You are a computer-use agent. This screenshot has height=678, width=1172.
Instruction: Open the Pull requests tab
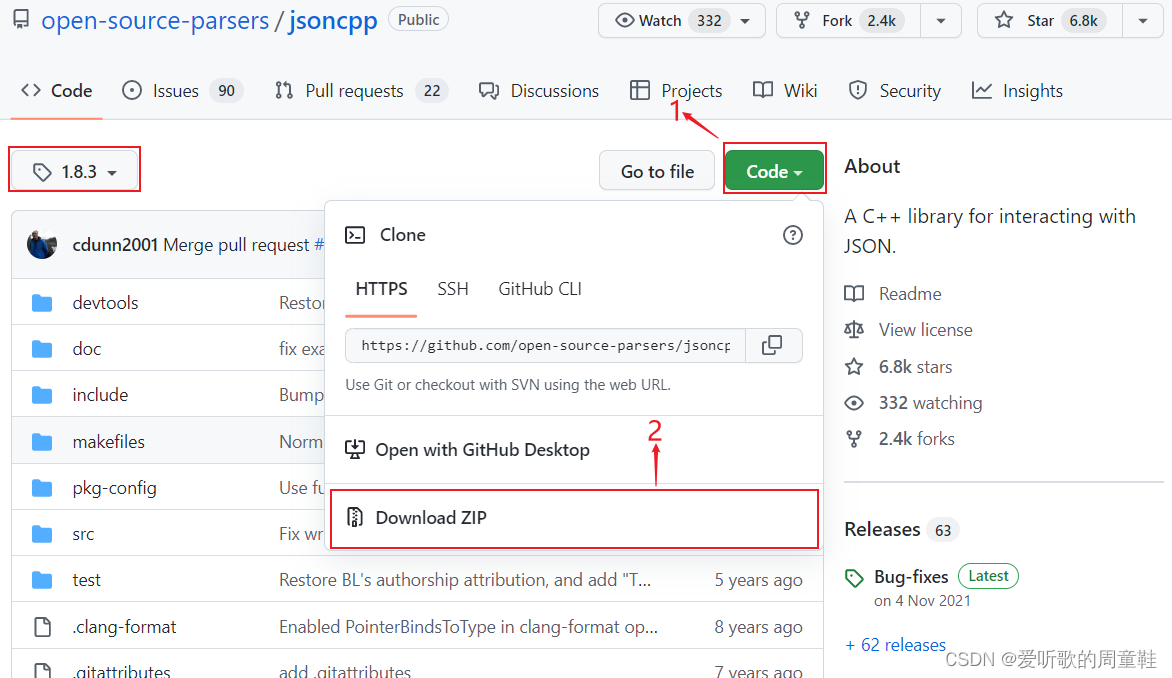coord(361,90)
